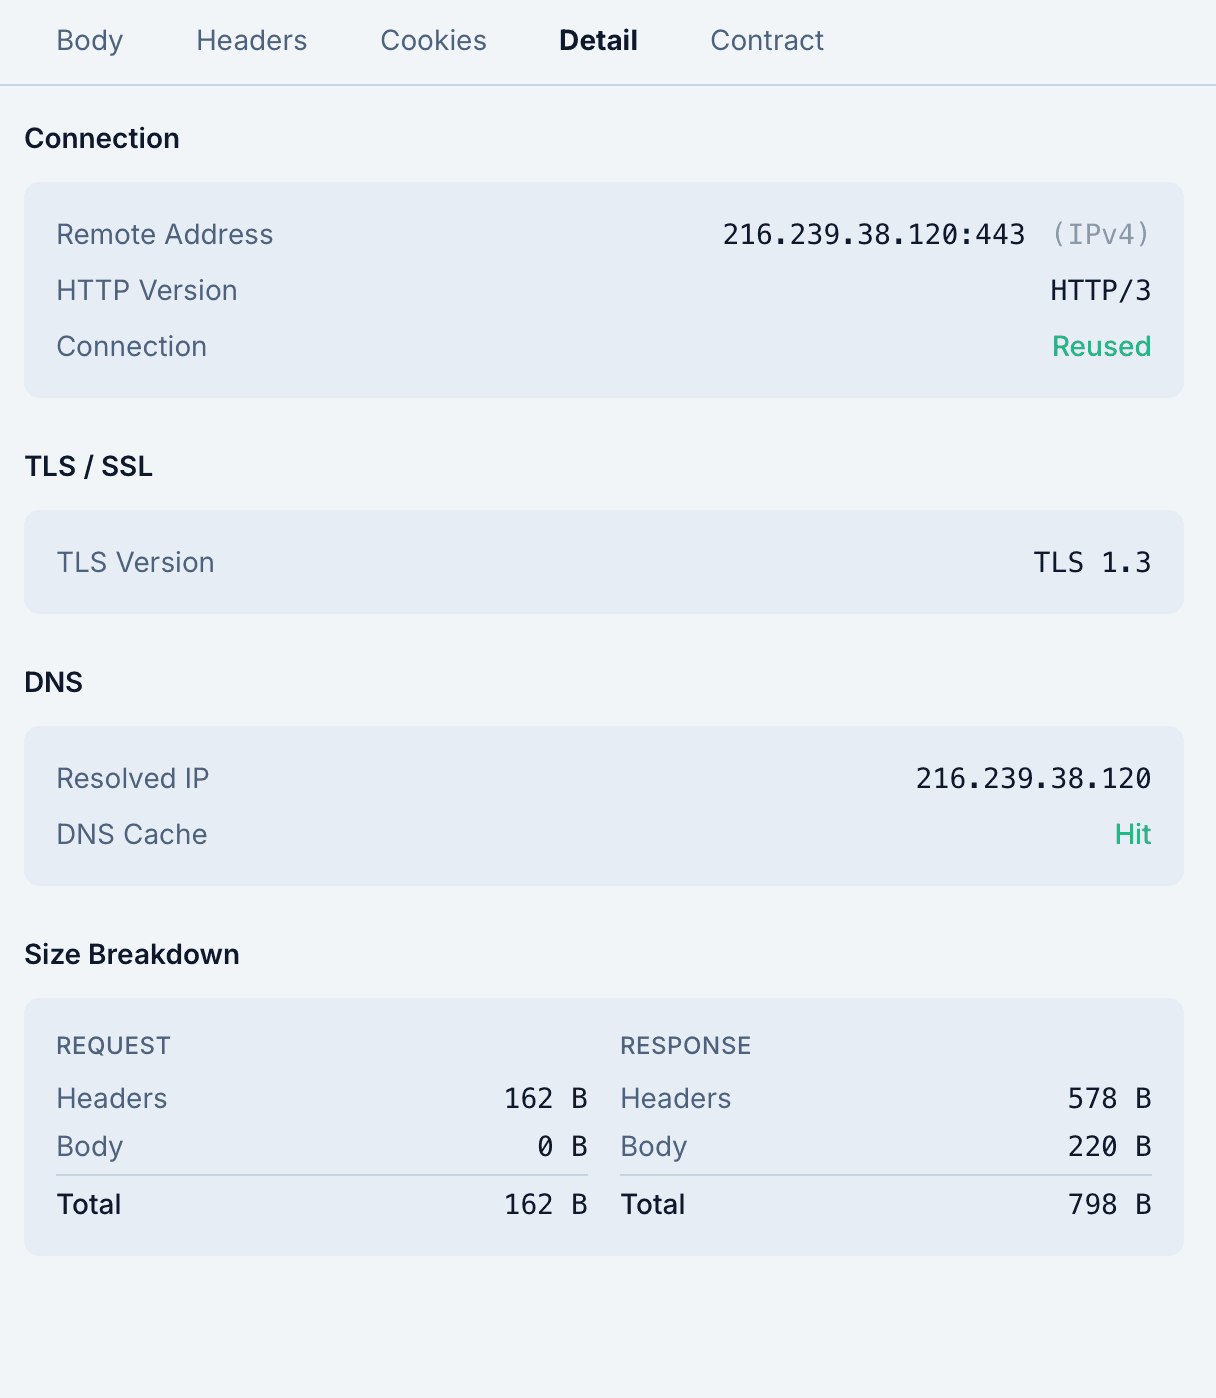Select the TLS / SSL section header
This screenshot has height=1398, width=1216.
[x=88, y=466]
